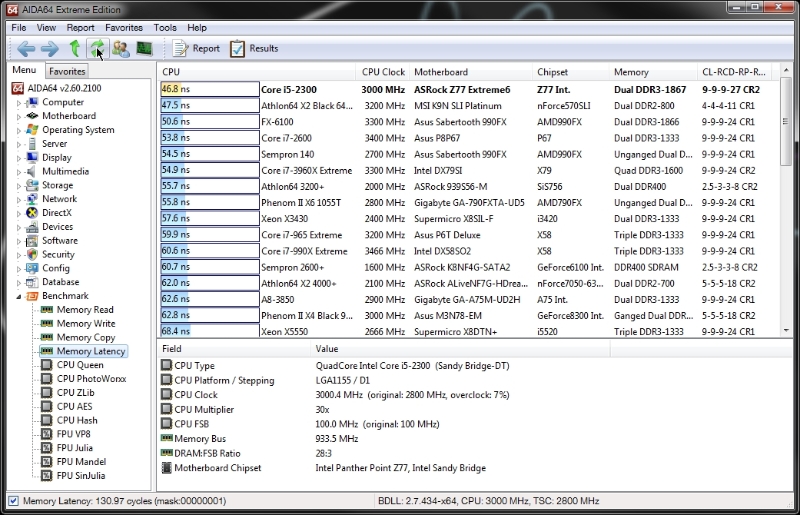Open the Tools menu

pos(165,28)
